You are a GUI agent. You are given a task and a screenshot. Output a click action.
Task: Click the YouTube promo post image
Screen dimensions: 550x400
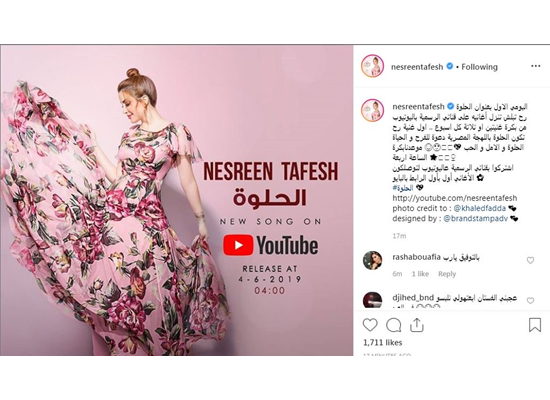(176, 200)
